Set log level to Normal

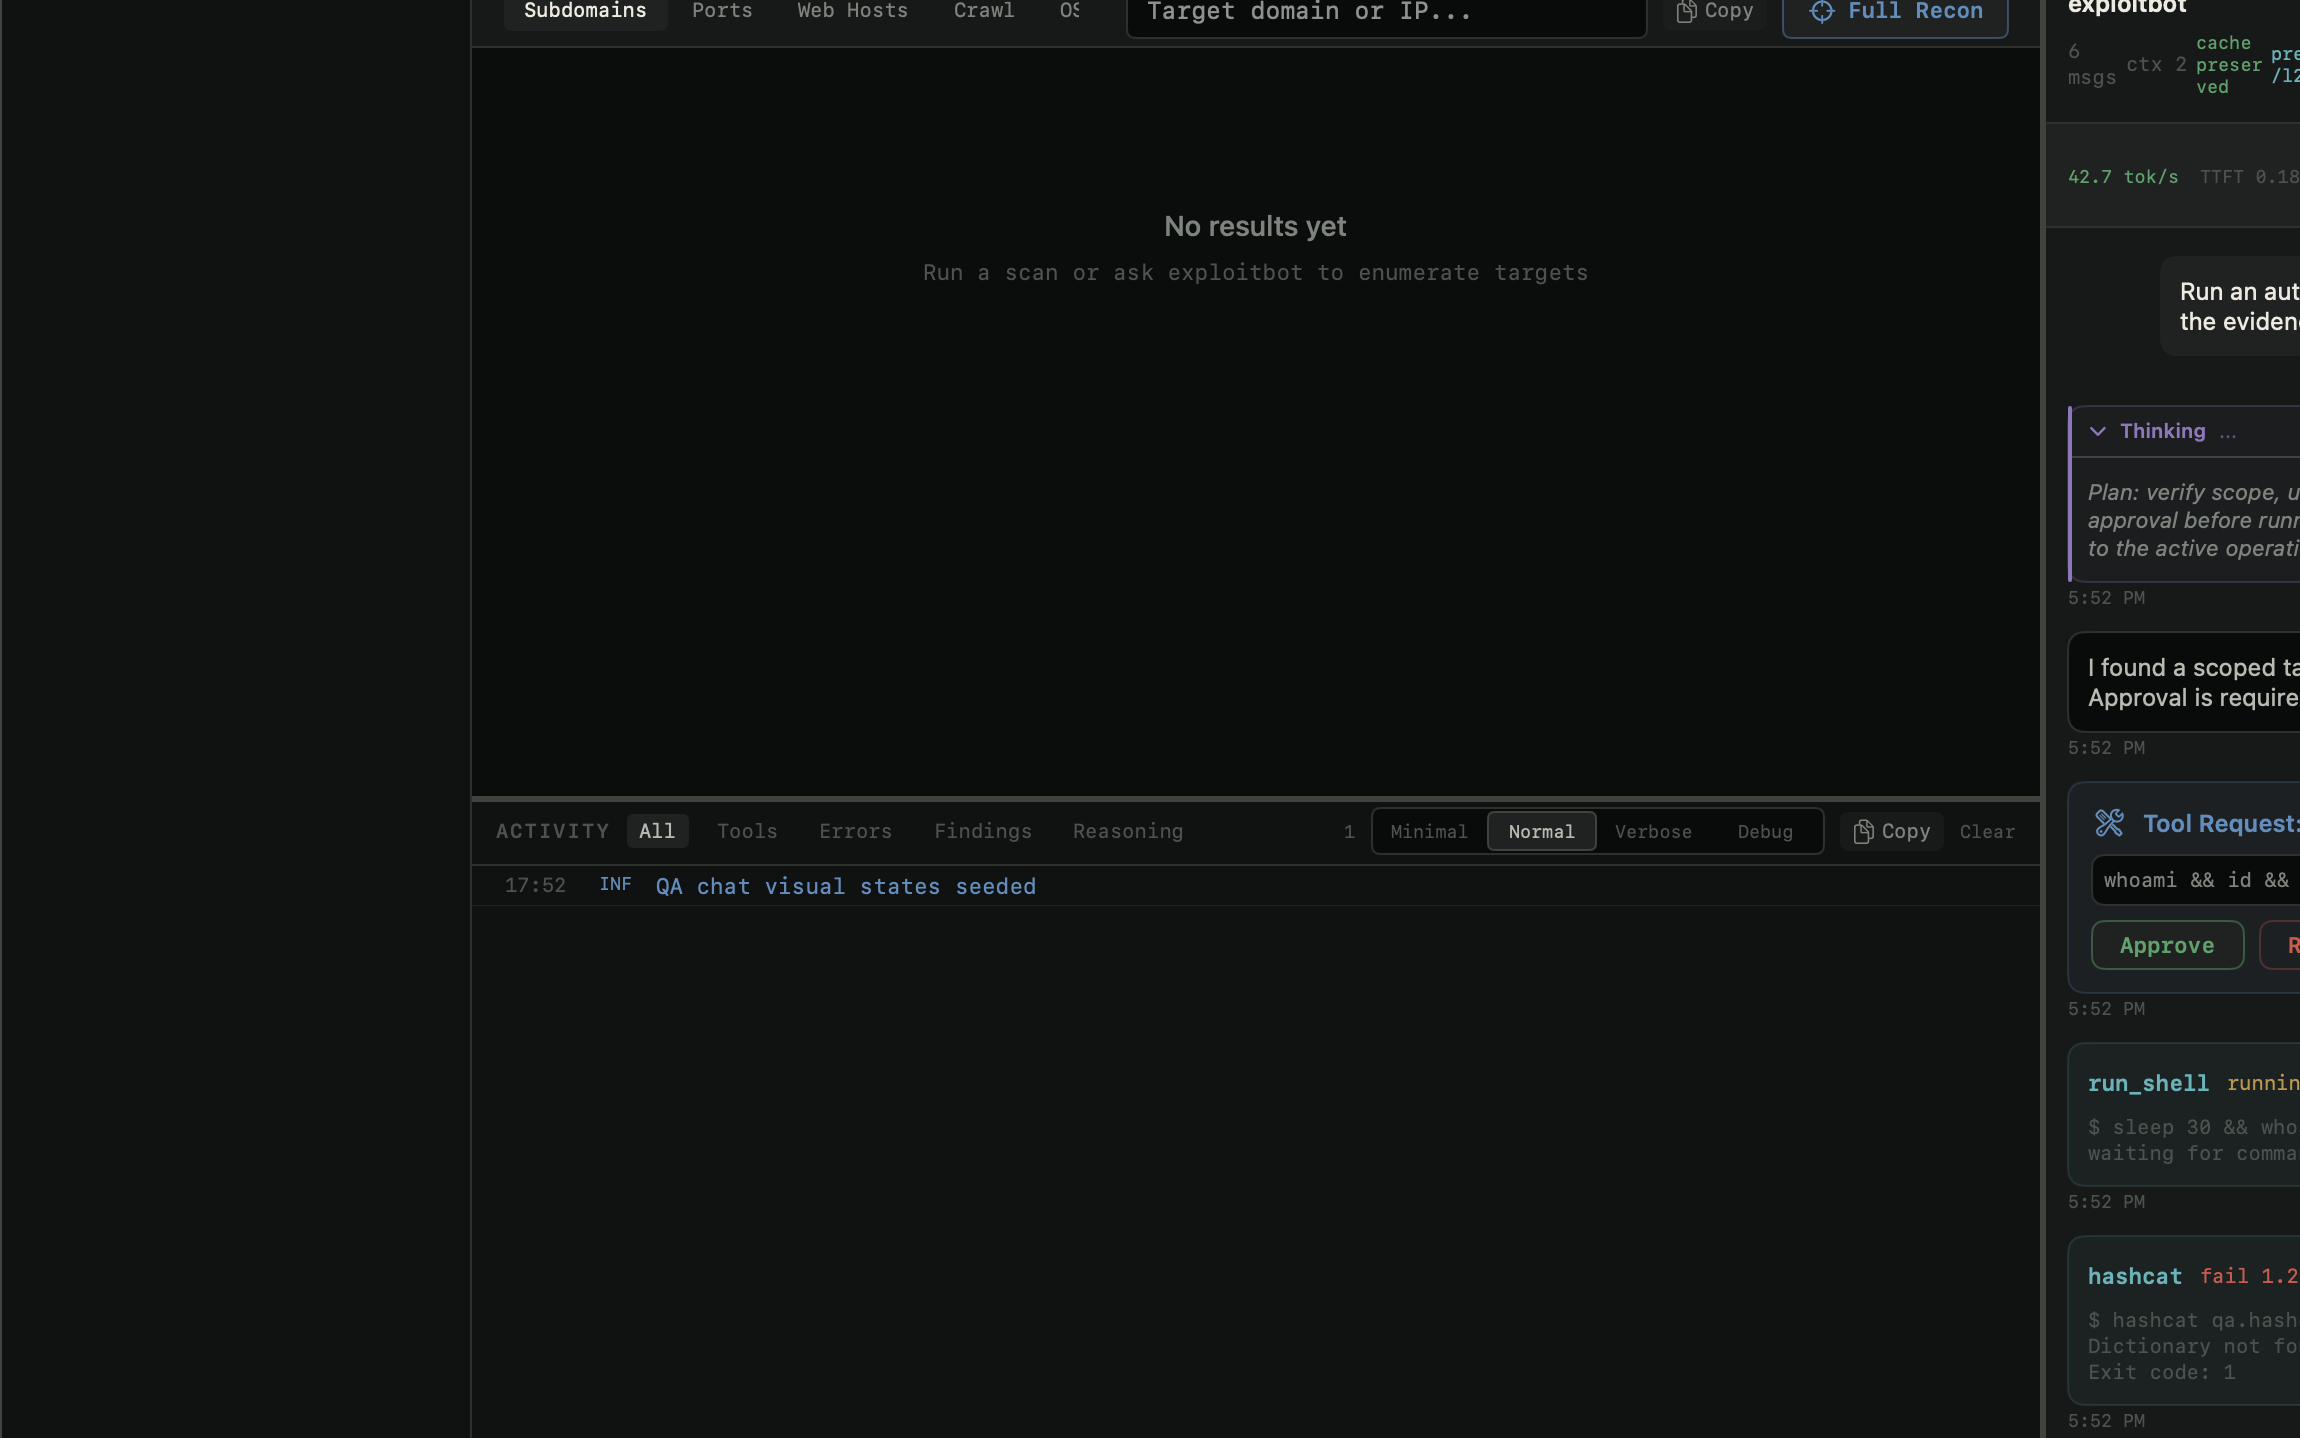(1541, 832)
